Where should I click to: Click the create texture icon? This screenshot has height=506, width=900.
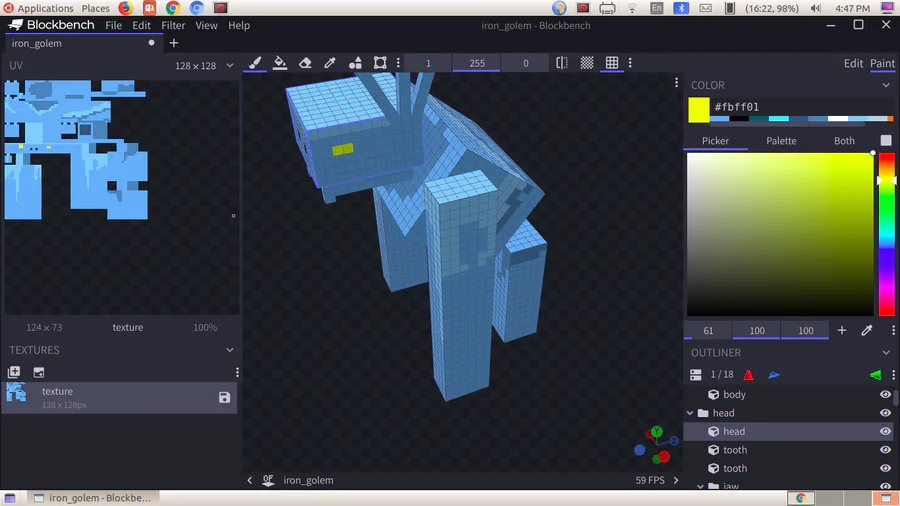(x=14, y=372)
